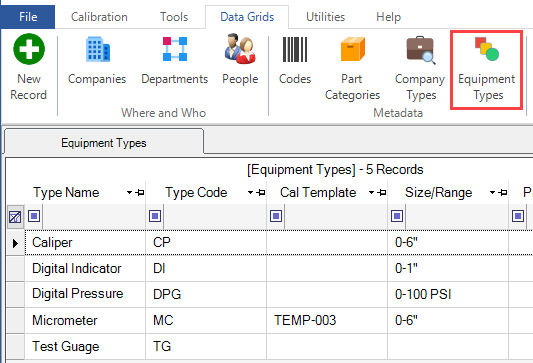Image resolution: width=533 pixels, height=363 pixels.
Task: Open Cal Template filter operator selector
Action: pos(276,216)
